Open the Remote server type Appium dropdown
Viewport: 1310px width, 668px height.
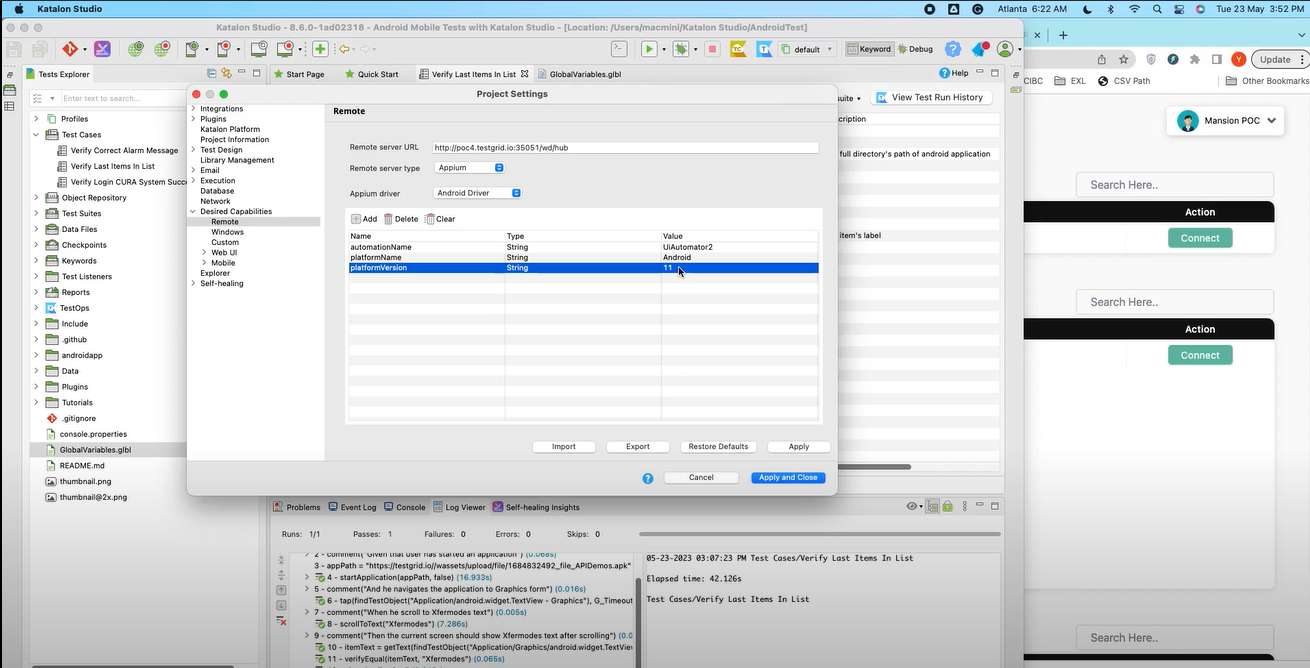(470, 168)
